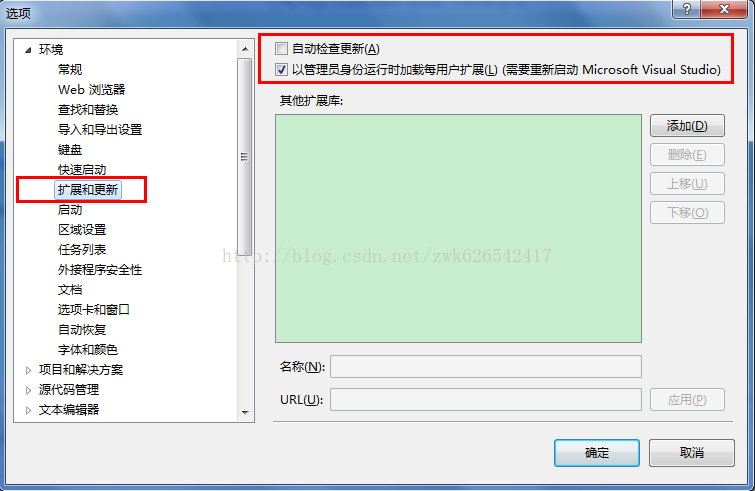Viewport: 755px width, 491px height.
Task: Close the 选项 dialog window
Action: [724, 9]
